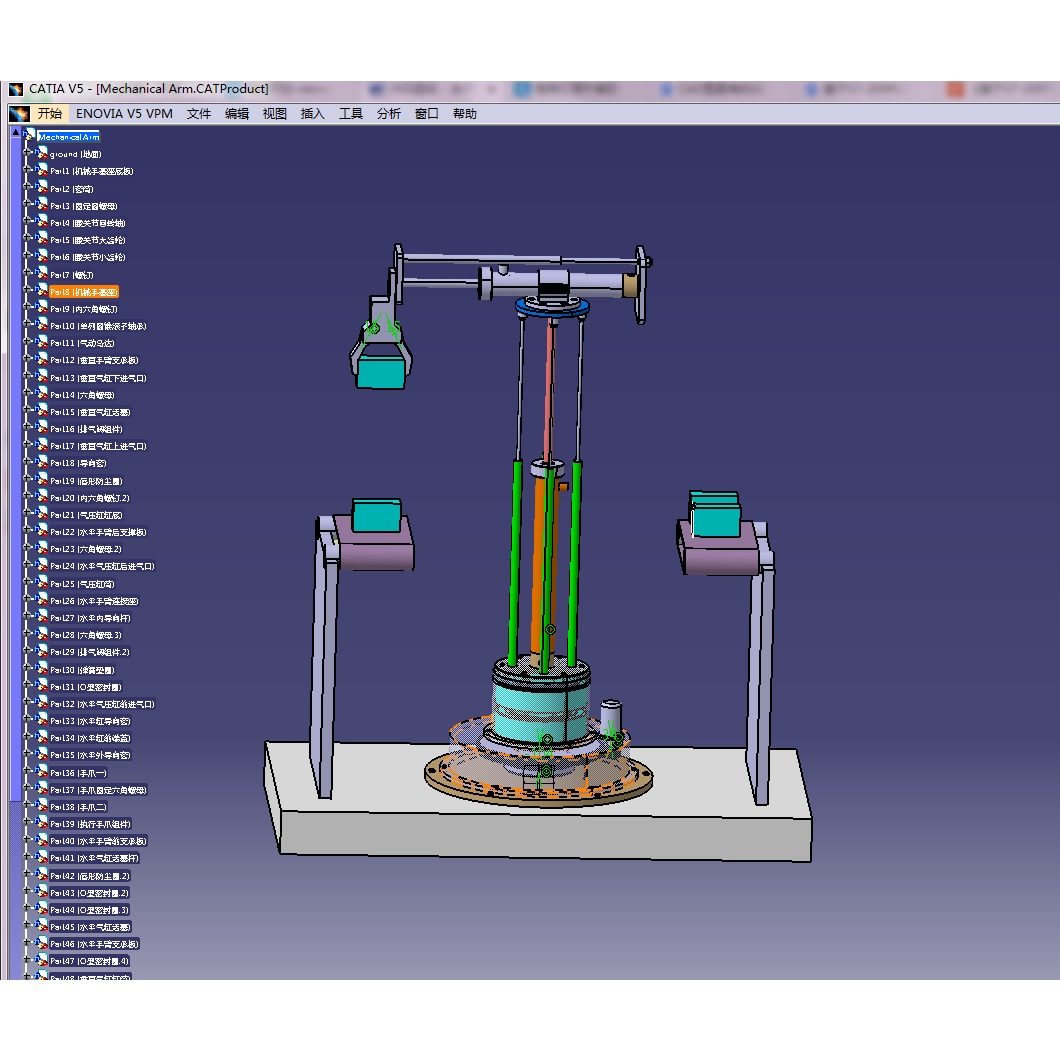Expand the Part19 tree node
This screenshot has width=1060, height=1060.
(x=28, y=479)
